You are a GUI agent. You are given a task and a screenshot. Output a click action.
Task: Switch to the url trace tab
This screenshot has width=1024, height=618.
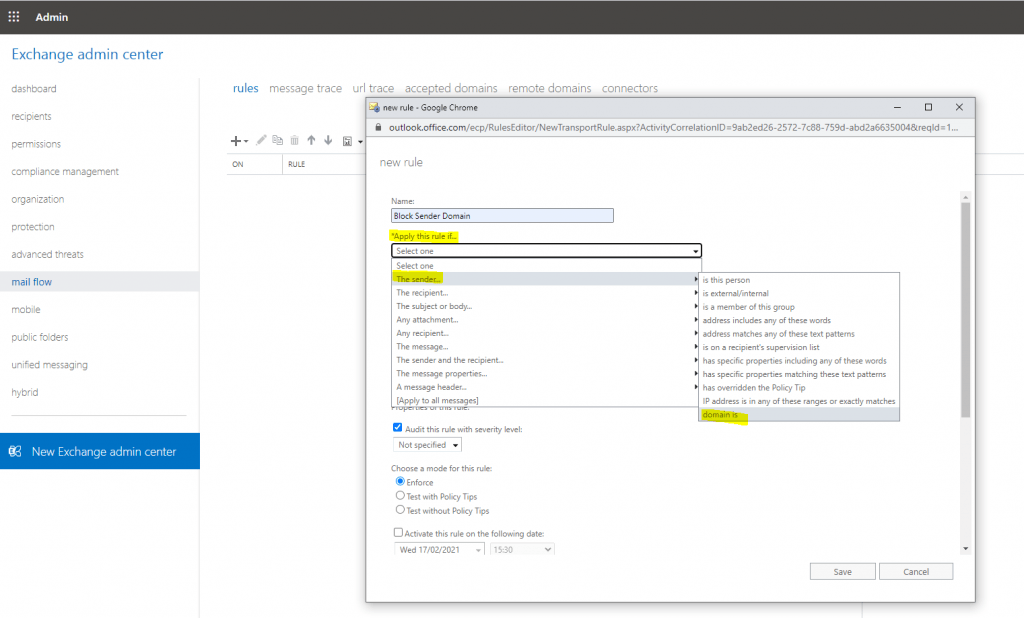[x=373, y=88]
